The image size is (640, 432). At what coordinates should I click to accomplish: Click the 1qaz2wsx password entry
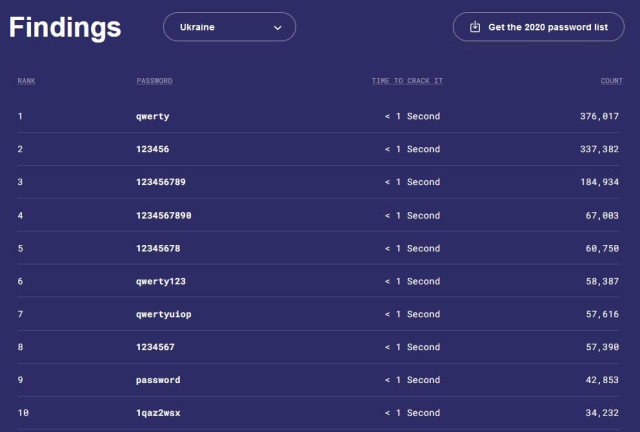[158, 413]
